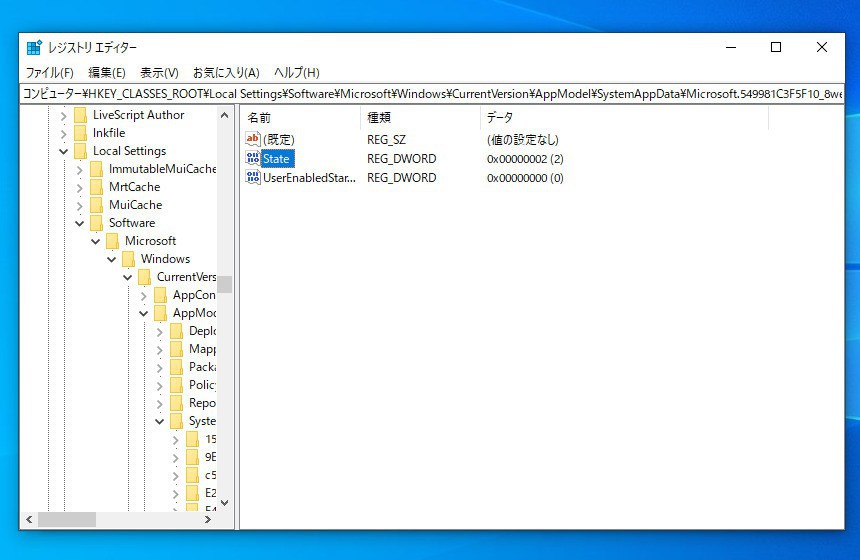Select the CurrentVers folder icon
Screen dimensions: 860x560
click(x=144, y=277)
